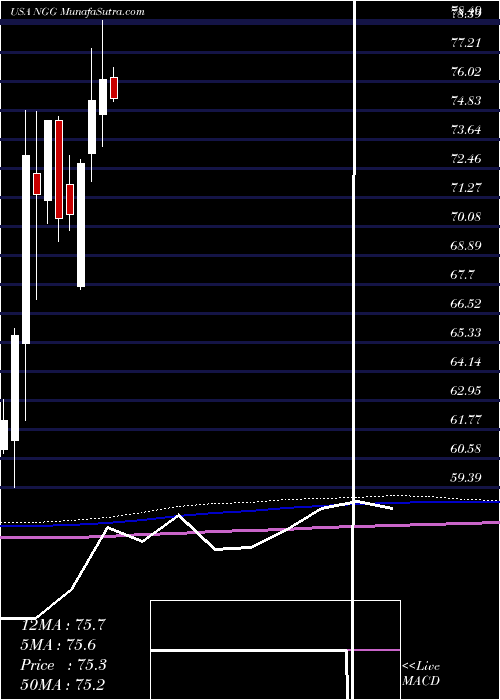
Task: Click the 'Price : 75.3' readout
Action: [63, 665]
